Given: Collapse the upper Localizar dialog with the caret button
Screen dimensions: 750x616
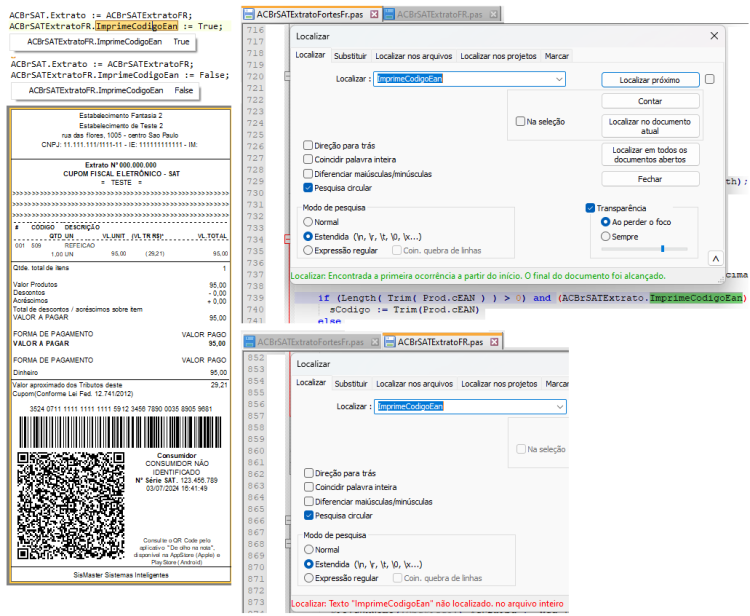Looking at the screenshot, I should click(716, 259).
